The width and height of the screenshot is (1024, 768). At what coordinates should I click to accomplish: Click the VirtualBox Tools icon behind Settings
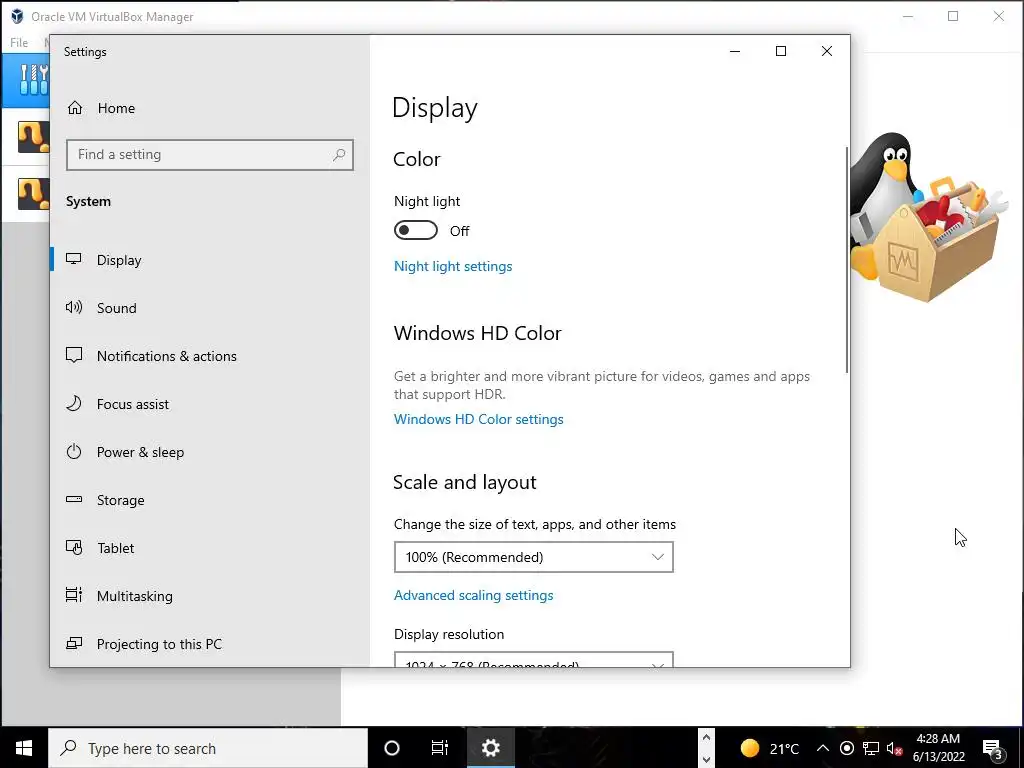pos(33,80)
